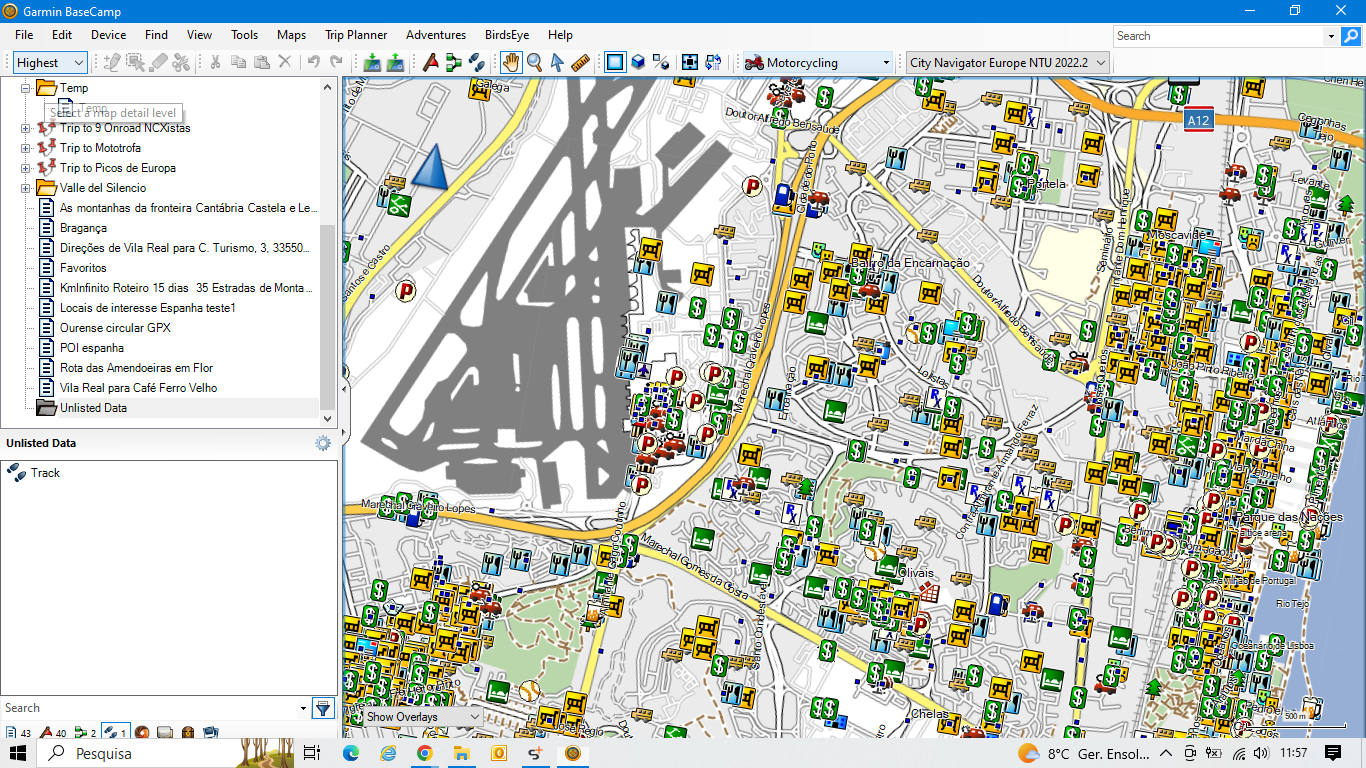Open the Motorcycling activity profile dropdown
The width and height of the screenshot is (1366, 768).
click(x=817, y=62)
